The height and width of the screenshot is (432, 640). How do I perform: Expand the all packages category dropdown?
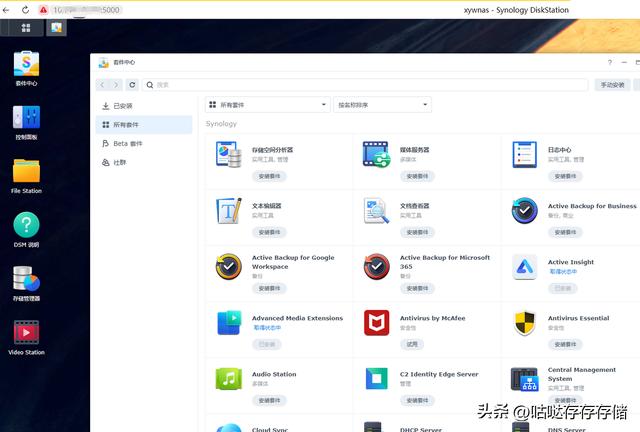267,105
